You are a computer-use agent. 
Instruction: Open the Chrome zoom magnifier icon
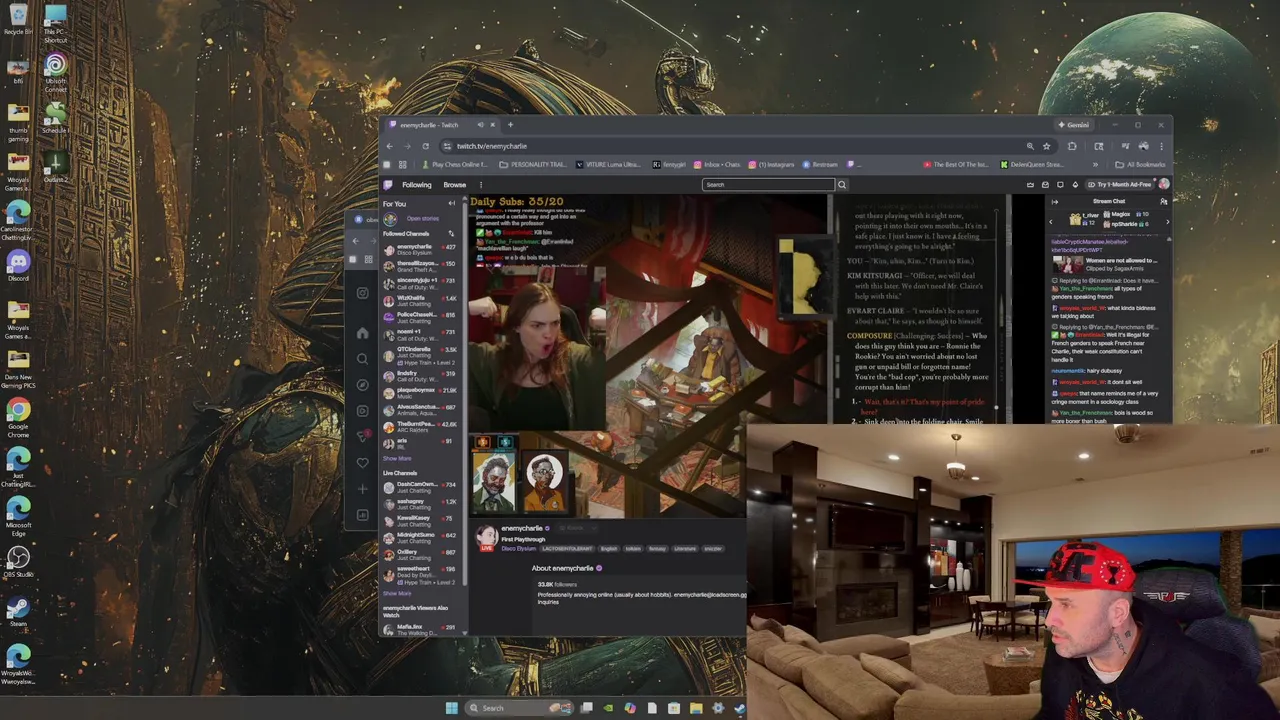coord(1030,146)
